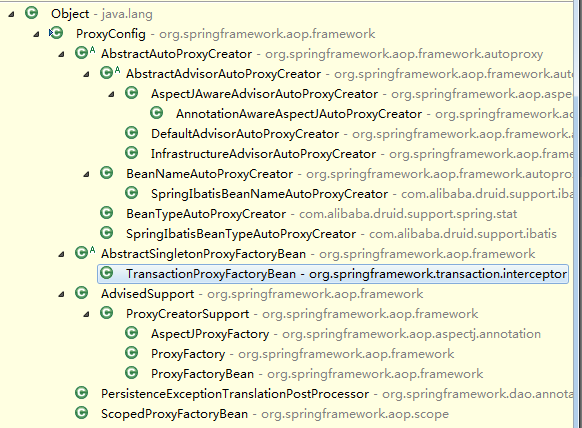Viewport: 582px width, 428px height.
Task: Click the abstract class icon of AbstractSingletonProxyFactoryBean
Action: pos(84,253)
